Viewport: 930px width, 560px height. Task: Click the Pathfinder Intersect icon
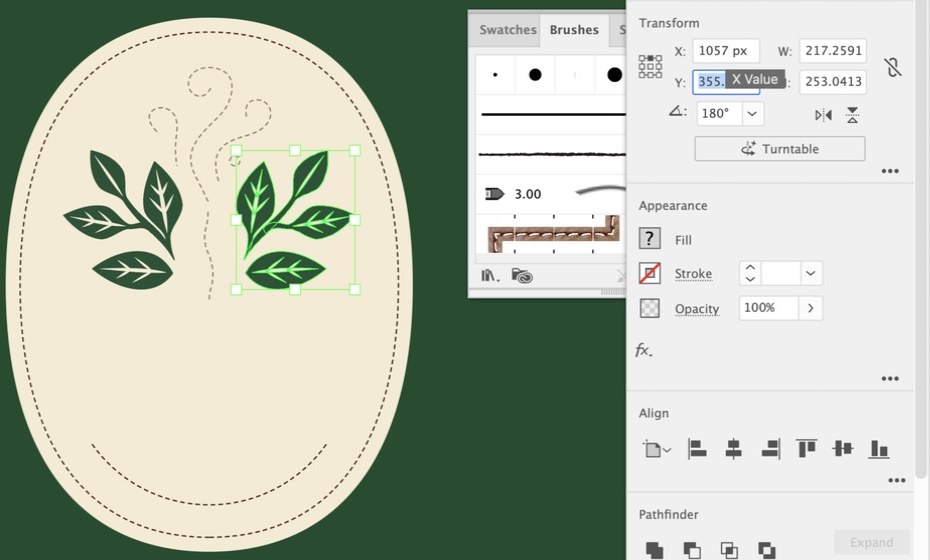coord(729,550)
